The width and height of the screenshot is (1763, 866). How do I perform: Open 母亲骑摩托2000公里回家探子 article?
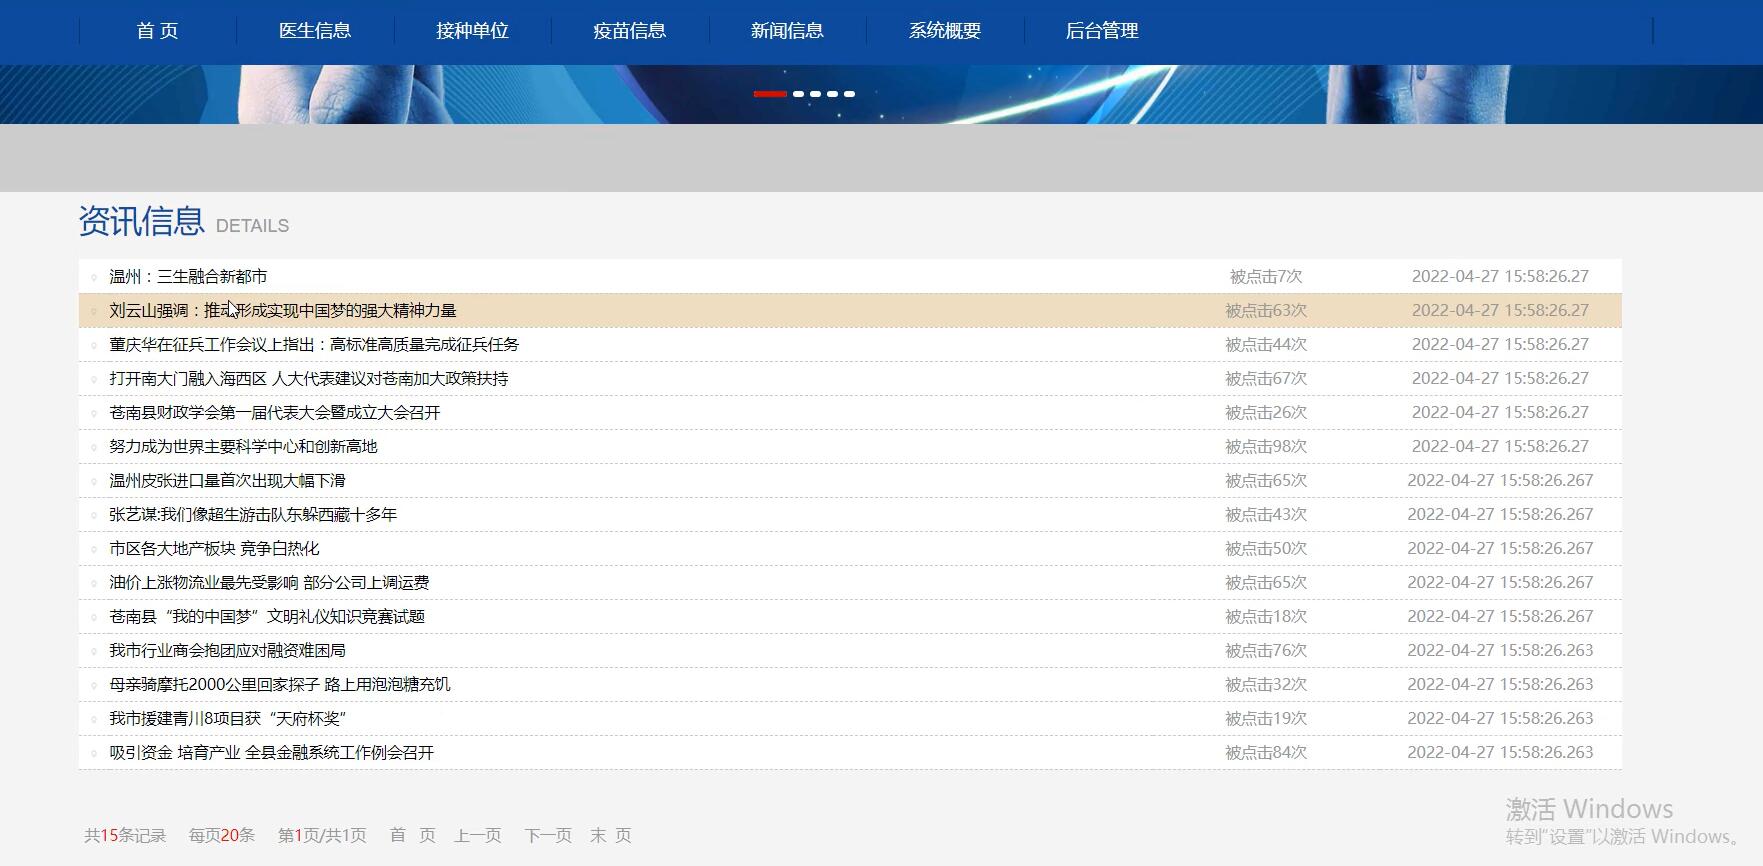click(280, 685)
